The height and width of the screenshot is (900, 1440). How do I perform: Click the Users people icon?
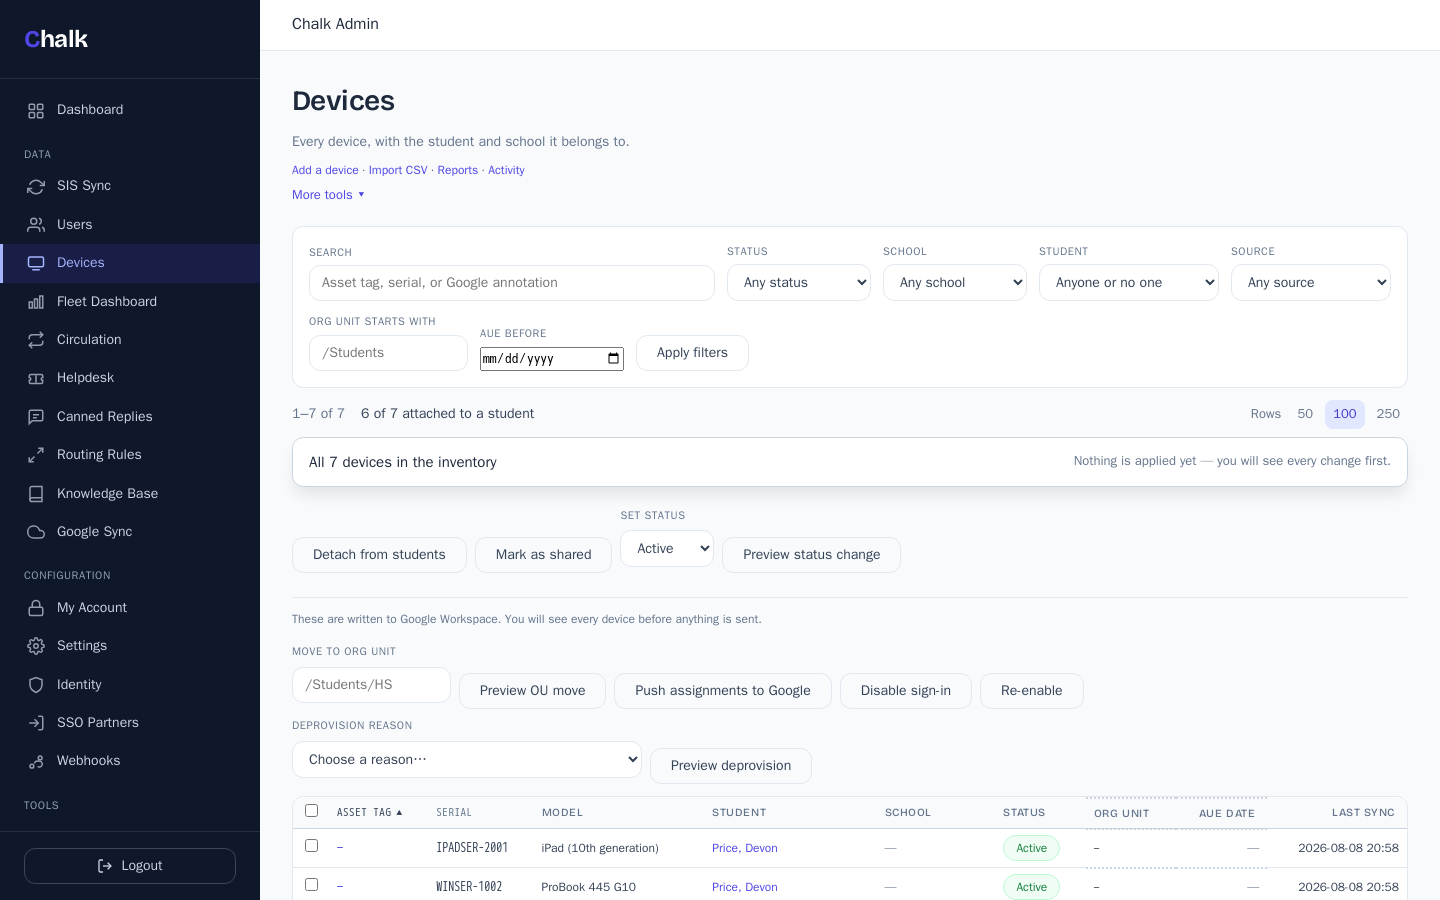(x=36, y=225)
